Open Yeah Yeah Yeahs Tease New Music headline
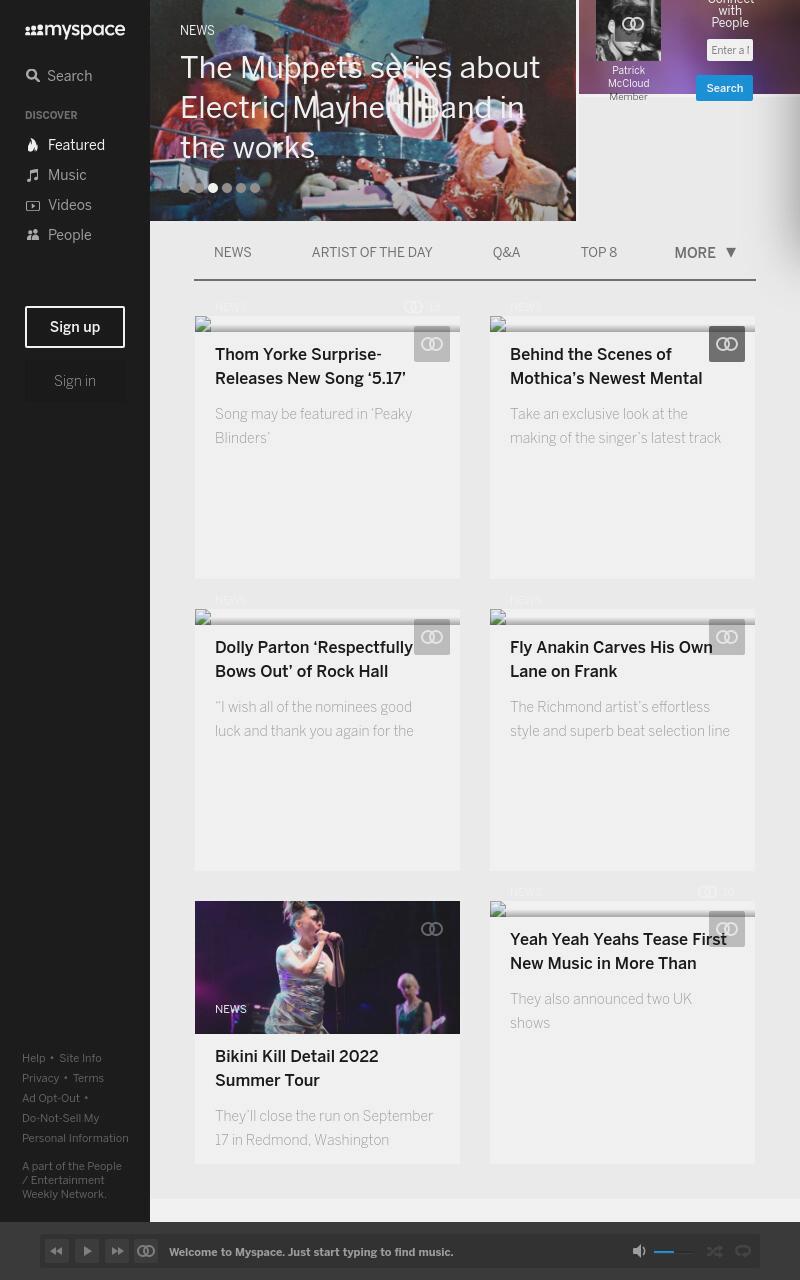Image resolution: width=800 pixels, height=1280 pixels. pos(618,951)
